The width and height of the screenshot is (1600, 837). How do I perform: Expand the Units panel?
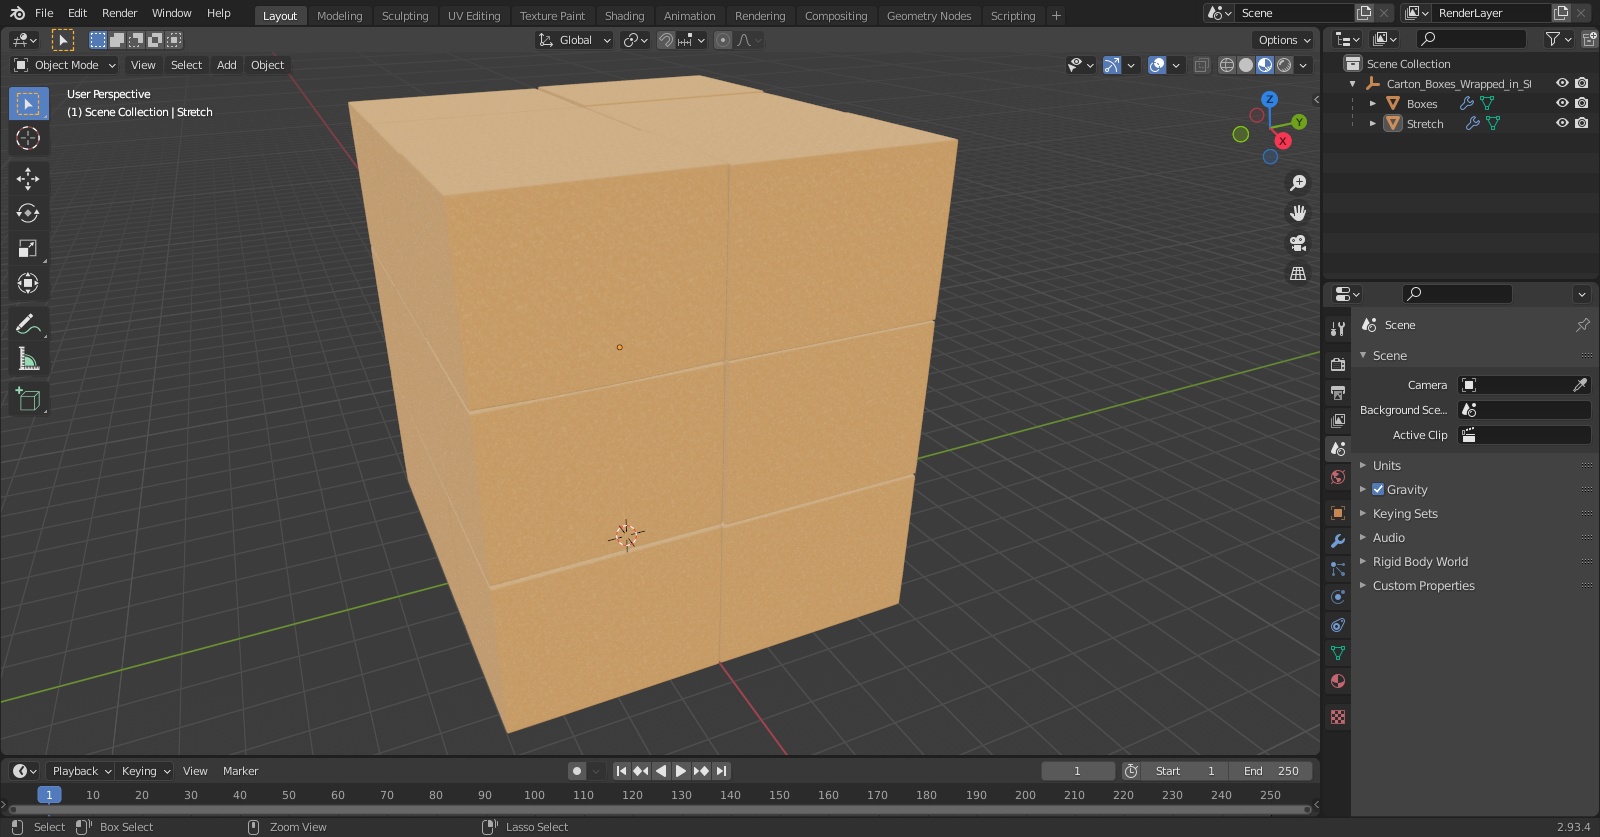click(x=1386, y=465)
